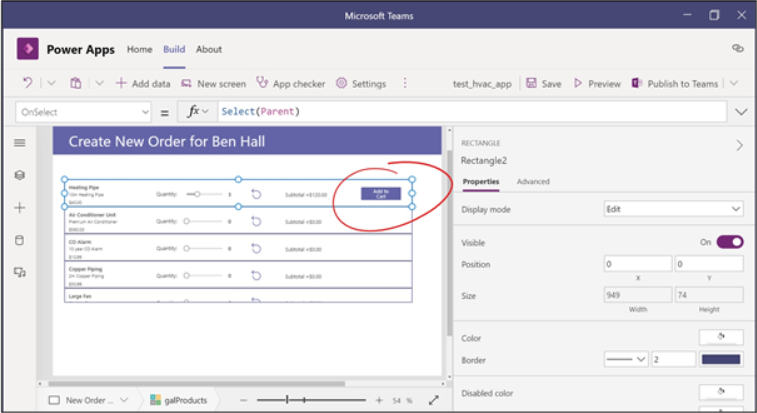Click the Position X input field
This screenshot has width=757, height=413.
coord(637,264)
